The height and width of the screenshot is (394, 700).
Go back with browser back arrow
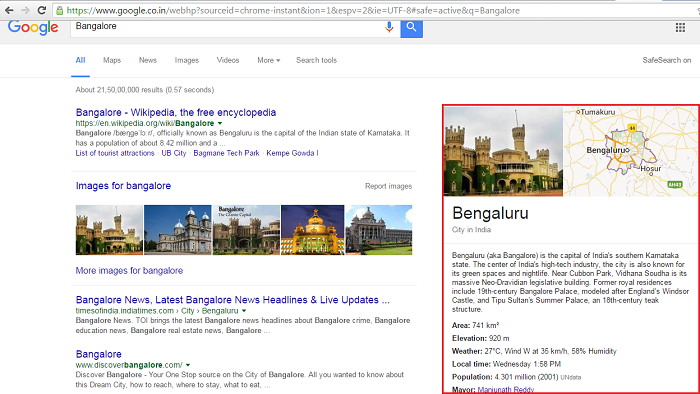(x=9, y=10)
